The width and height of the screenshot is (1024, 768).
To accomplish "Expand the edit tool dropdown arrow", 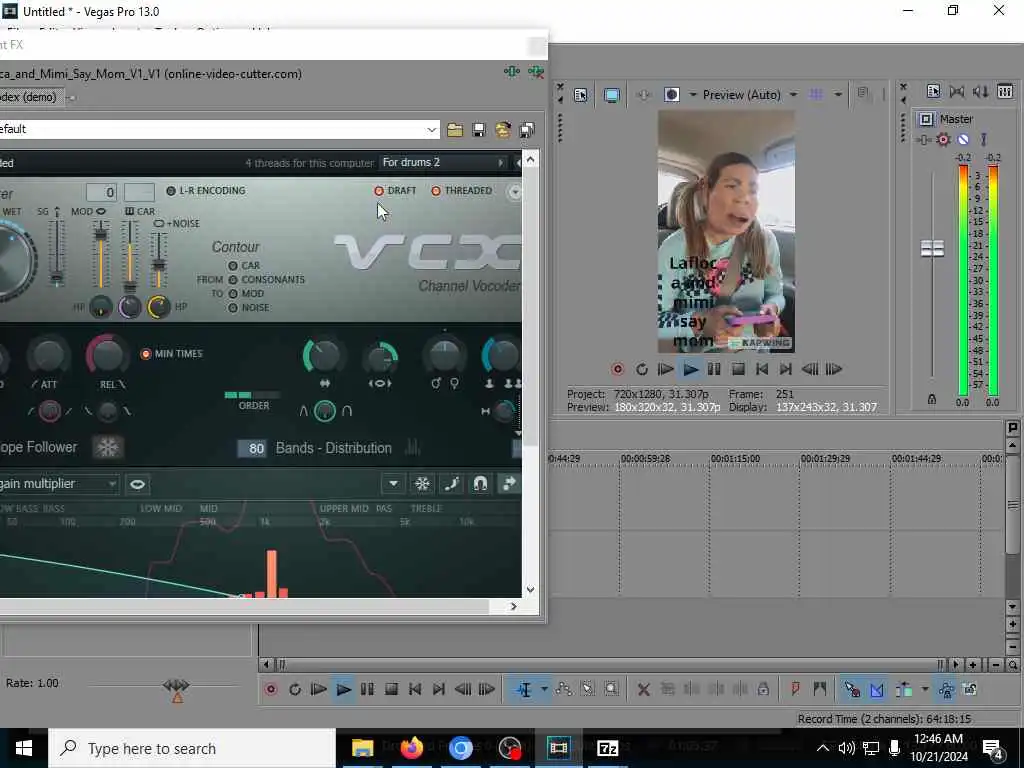I will (x=543, y=690).
